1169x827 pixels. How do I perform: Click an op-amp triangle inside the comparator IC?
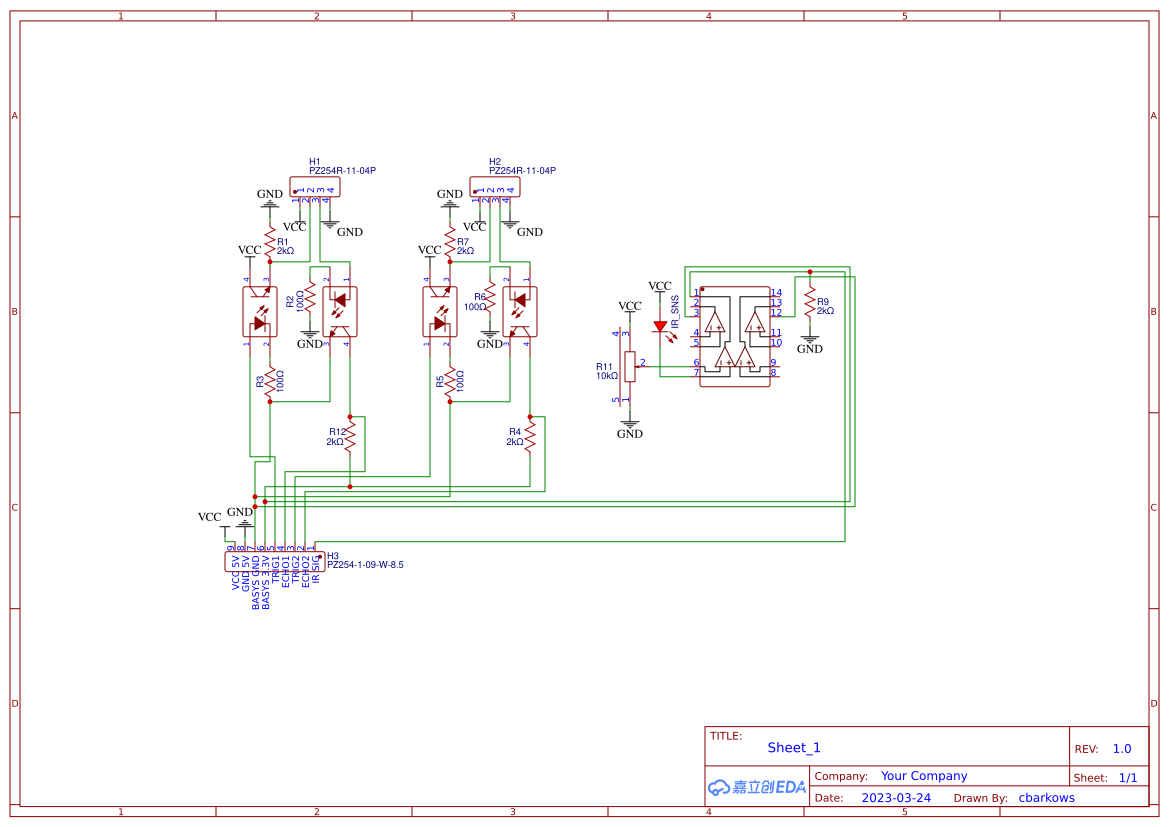(717, 323)
